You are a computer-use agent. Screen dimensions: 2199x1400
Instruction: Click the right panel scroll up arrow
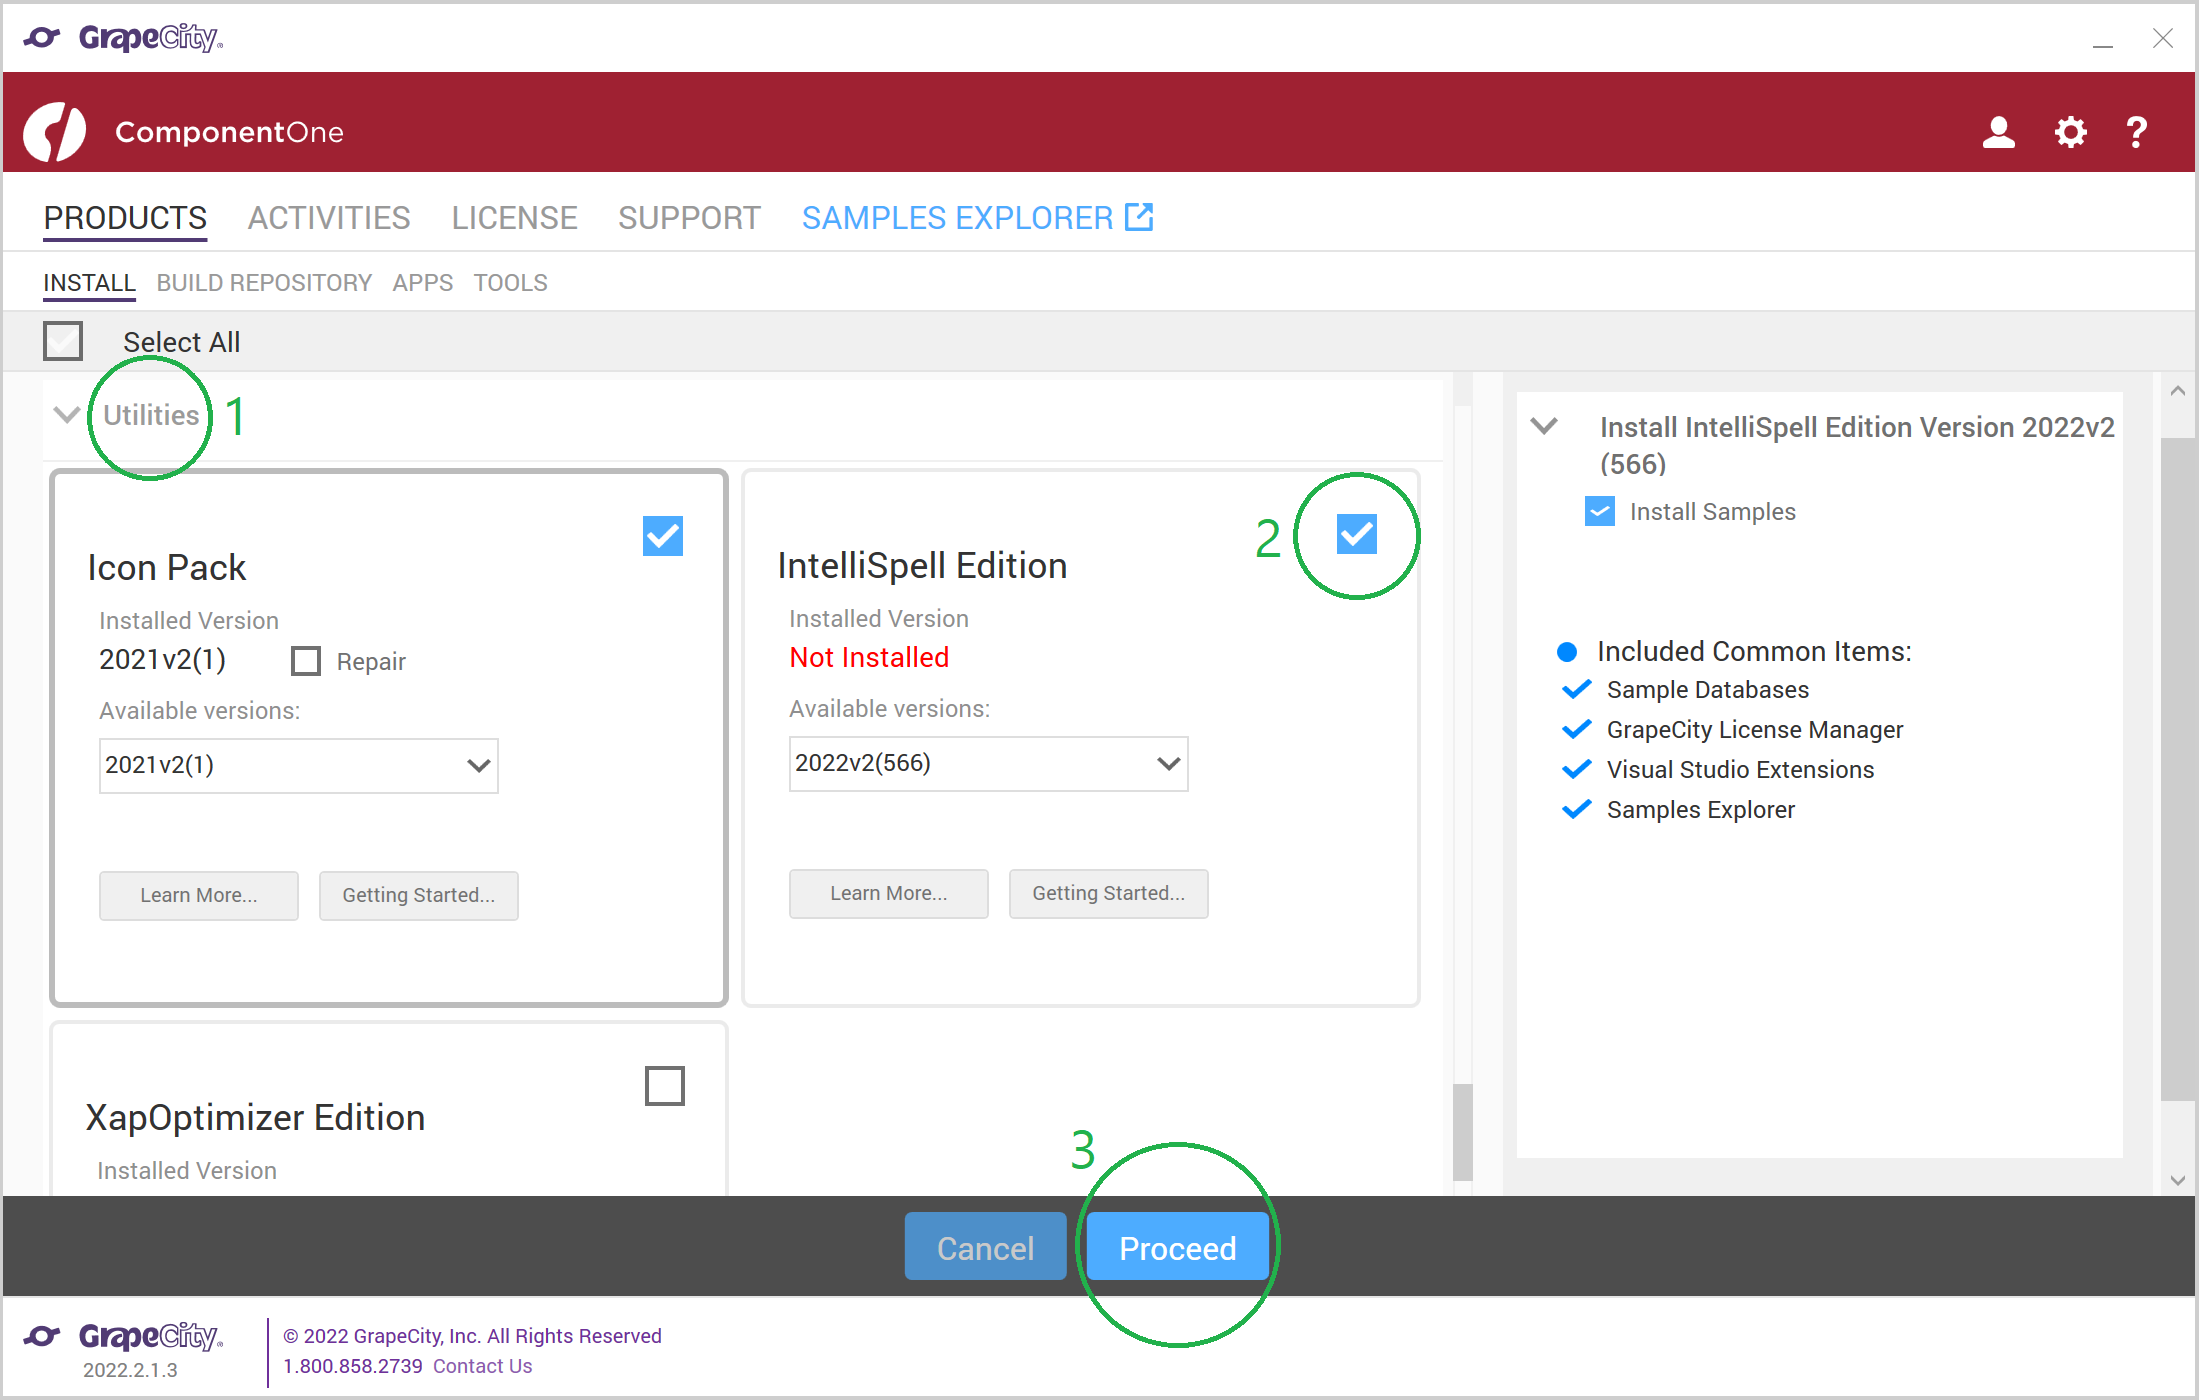pos(2178,391)
